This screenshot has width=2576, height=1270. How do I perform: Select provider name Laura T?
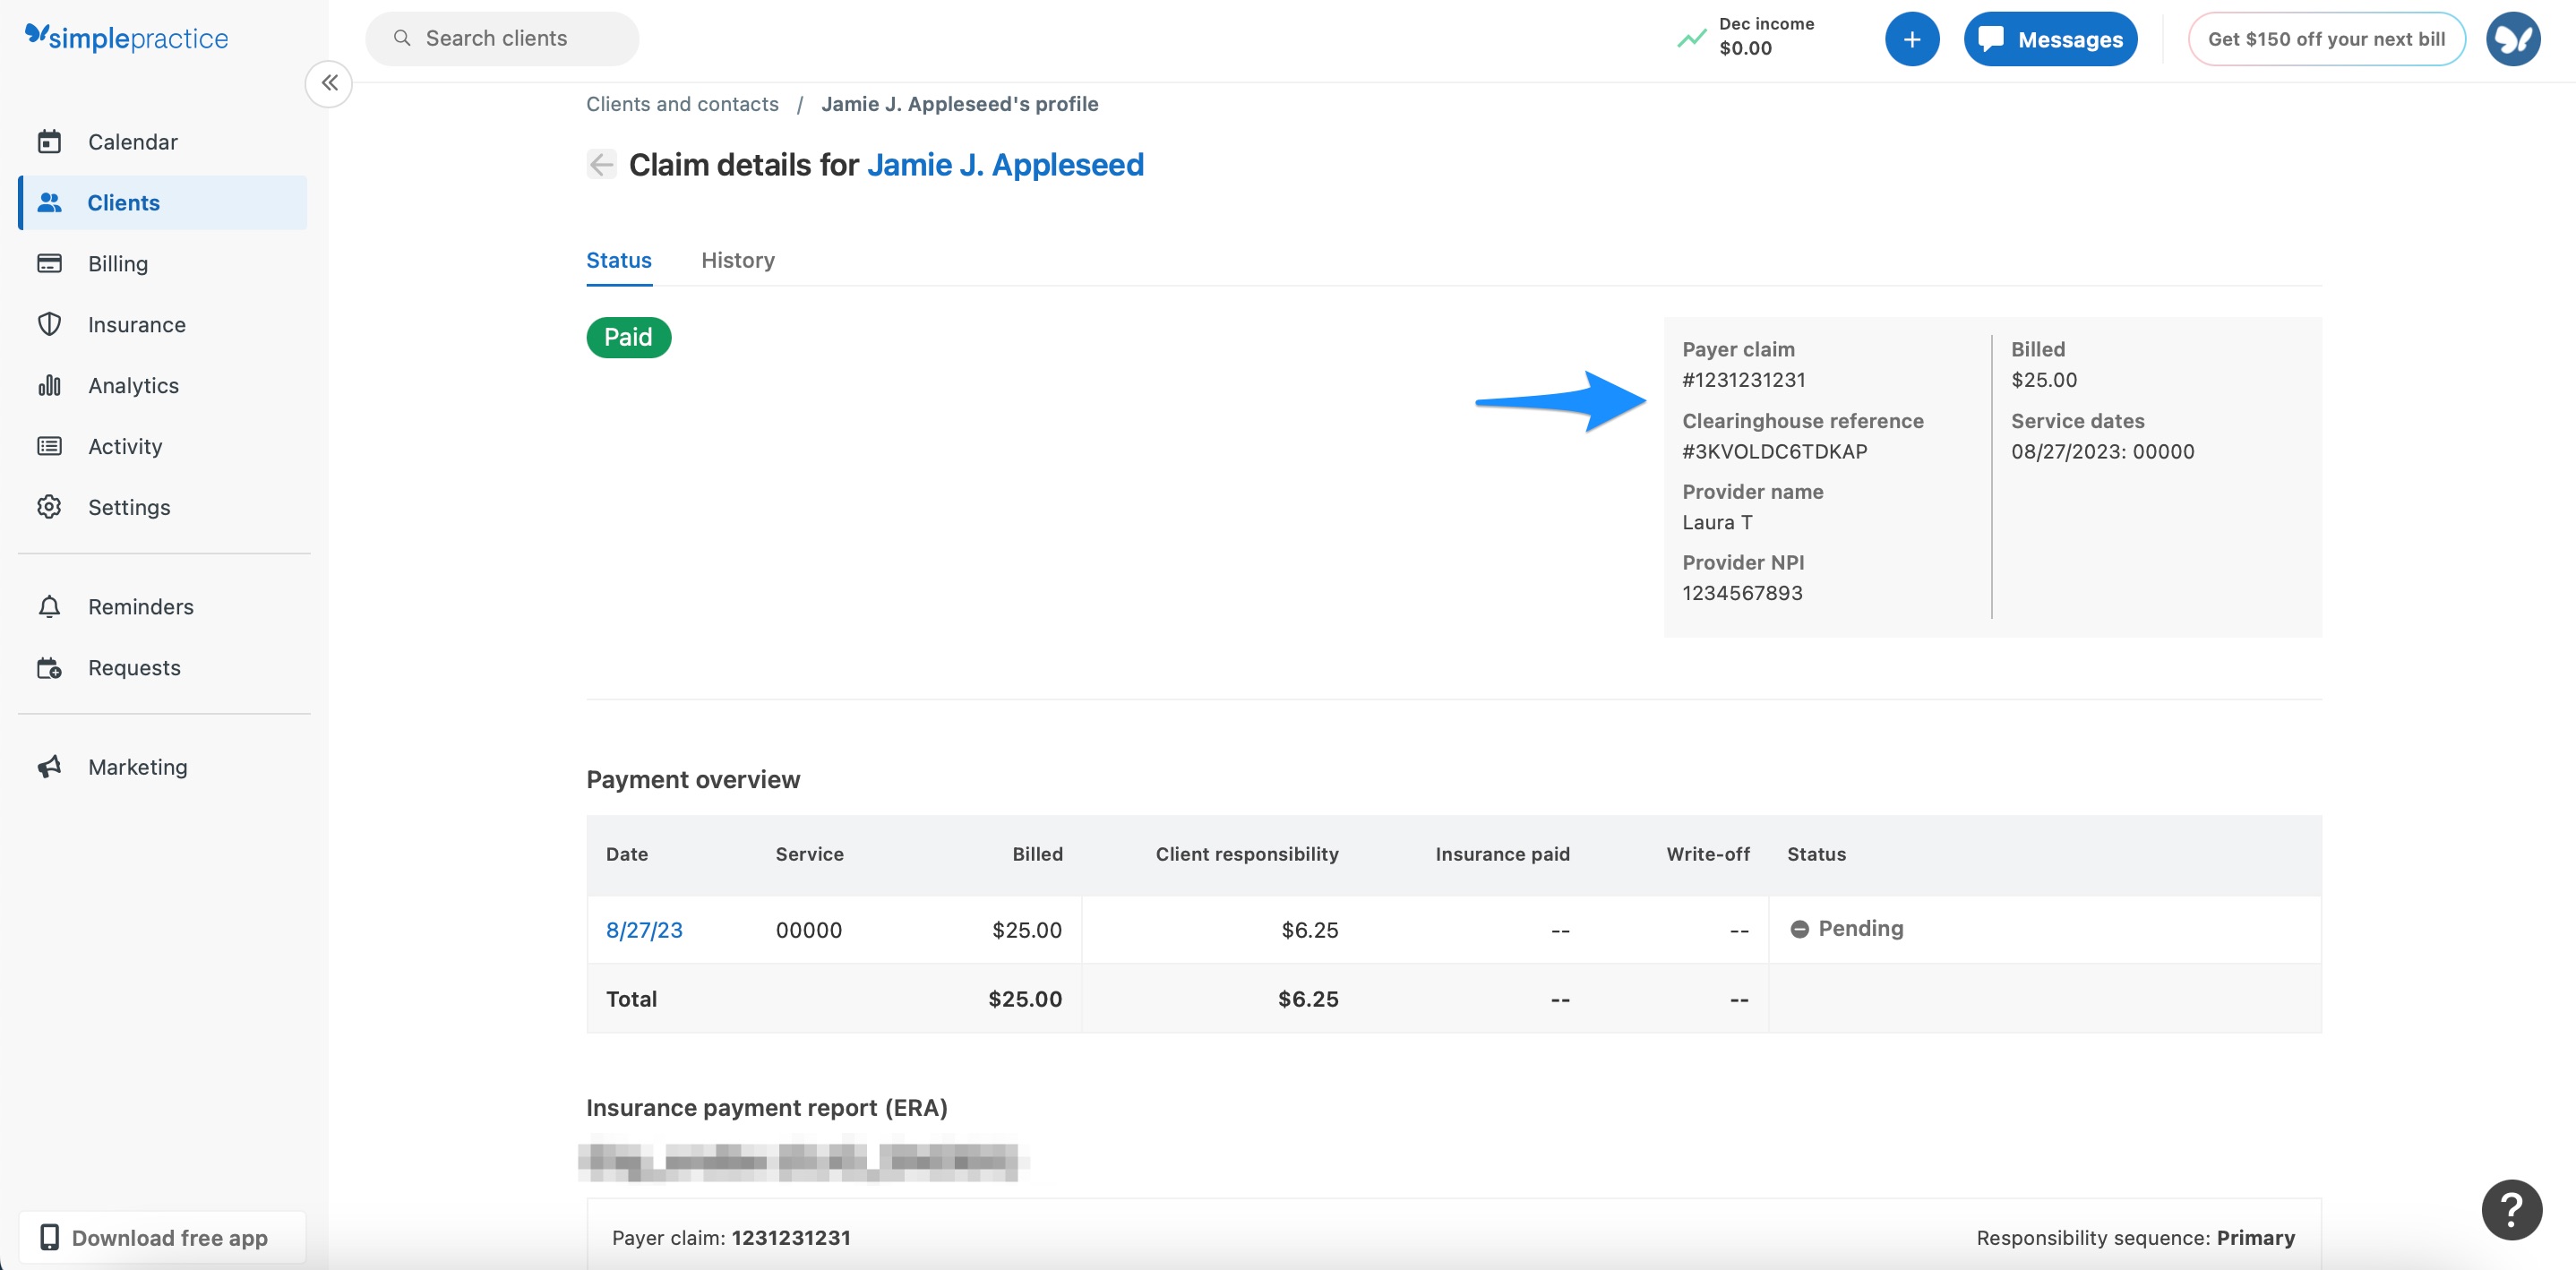tap(1717, 523)
